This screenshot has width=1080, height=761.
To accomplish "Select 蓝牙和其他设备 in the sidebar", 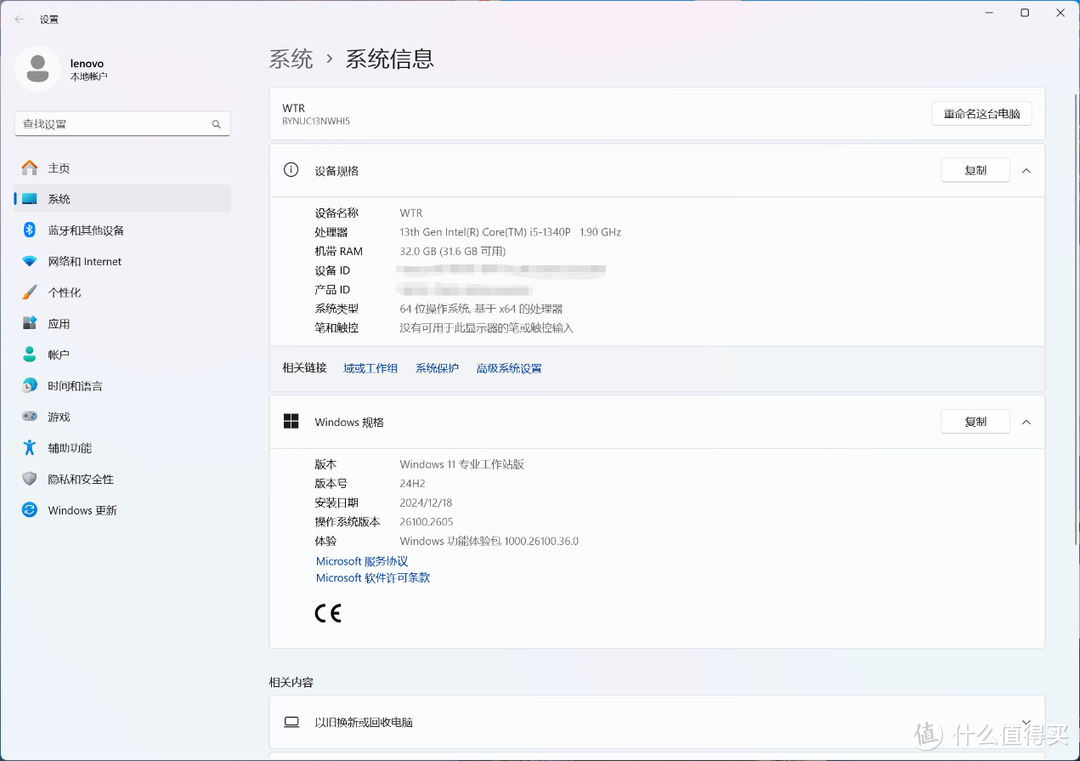I will click(x=123, y=230).
